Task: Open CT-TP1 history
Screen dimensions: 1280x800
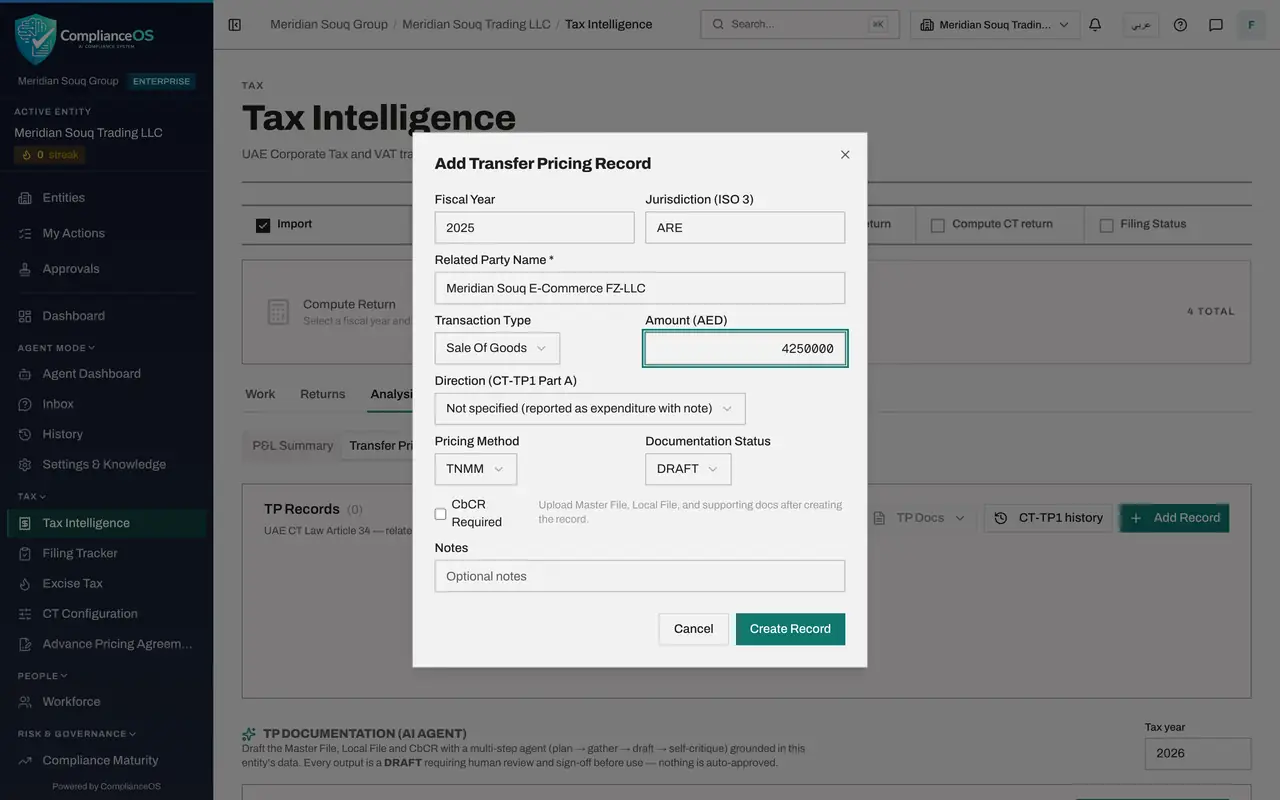Action: (x=1048, y=518)
